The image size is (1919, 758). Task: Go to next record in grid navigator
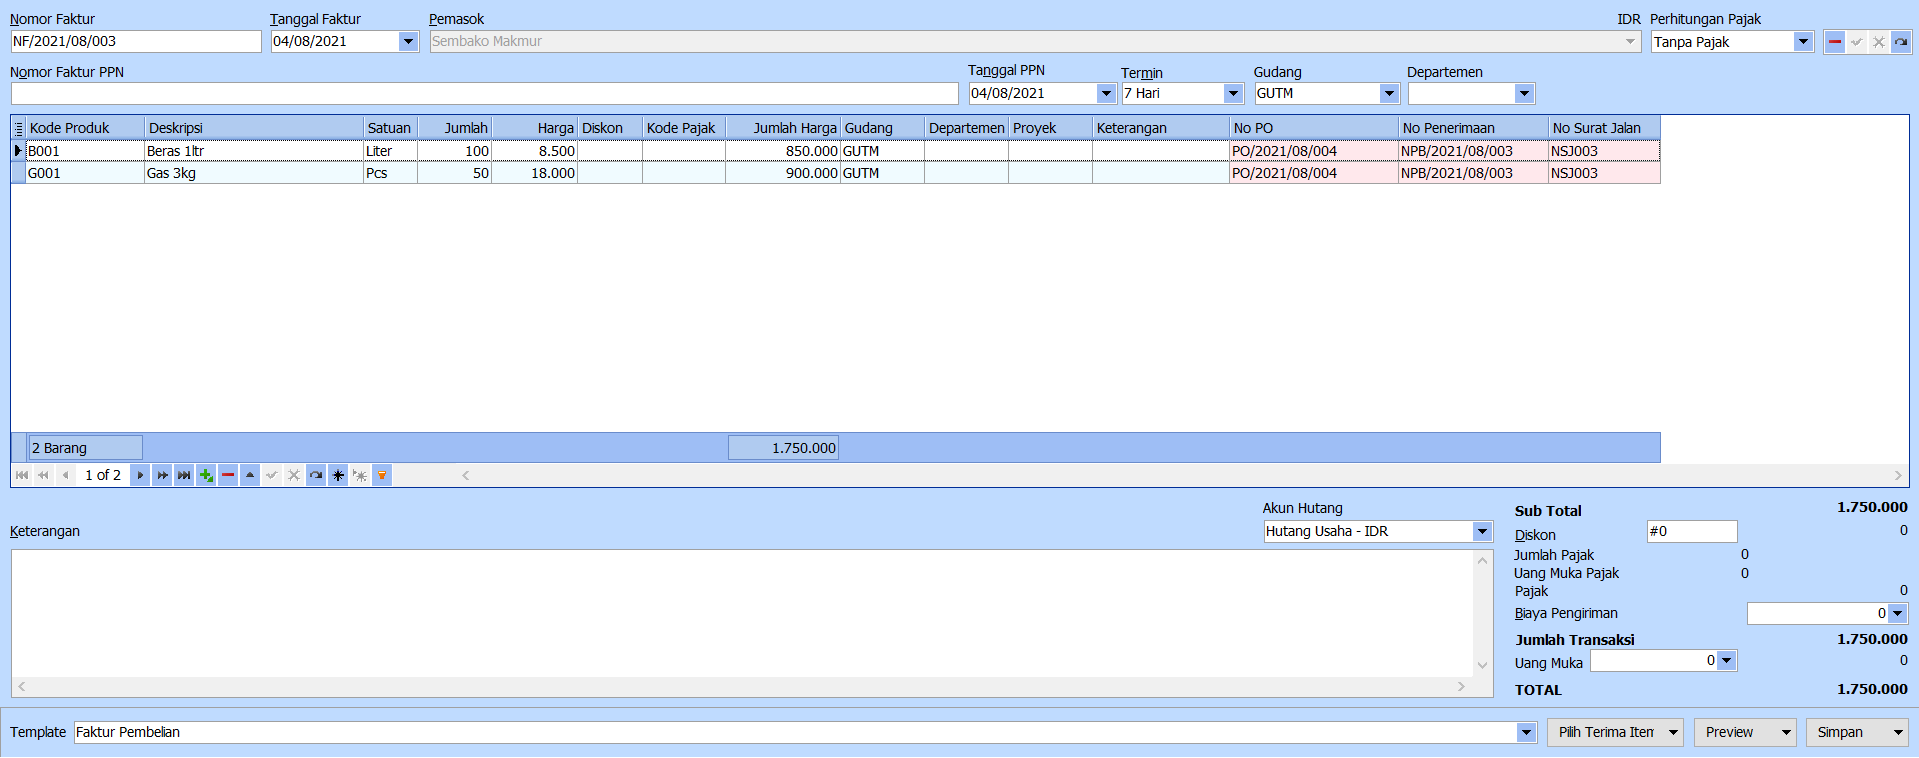tap(140, 475)
